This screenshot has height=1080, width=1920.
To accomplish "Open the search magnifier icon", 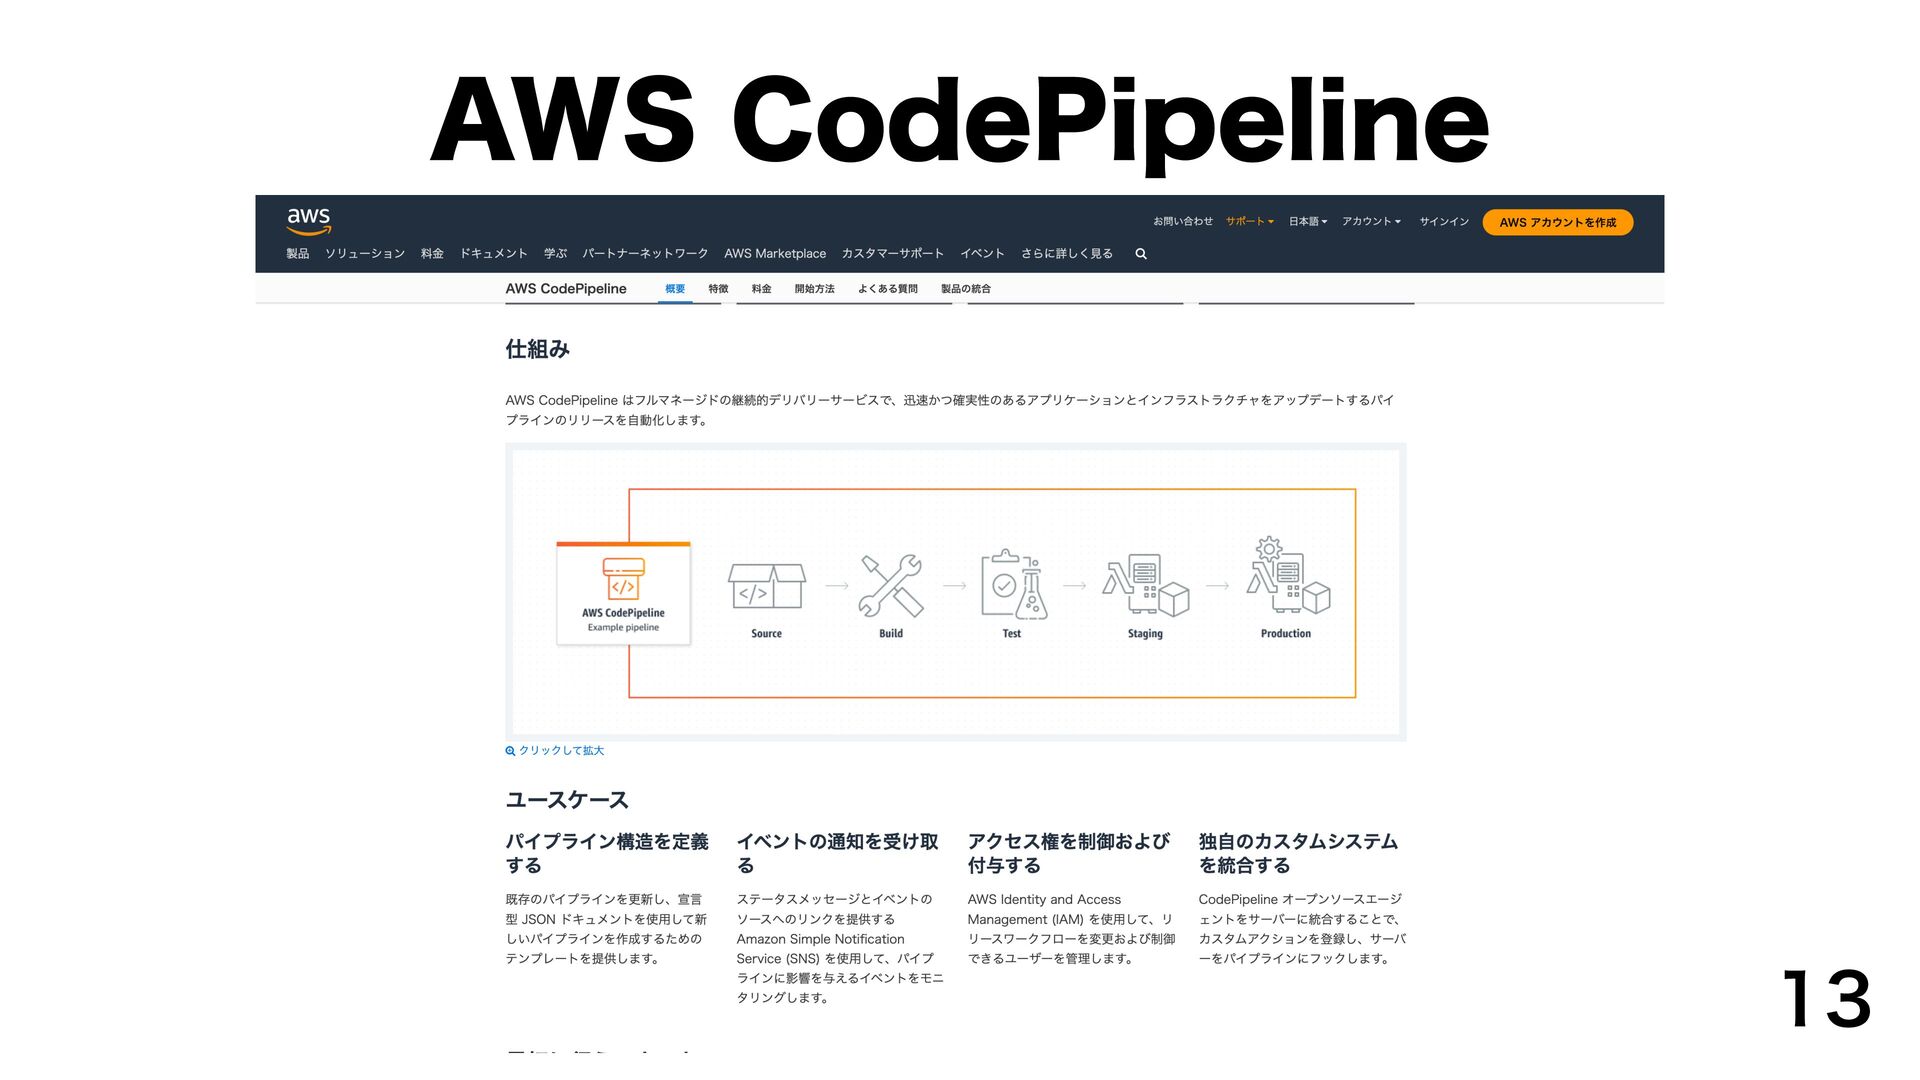I will click(x=1141, y=254).
